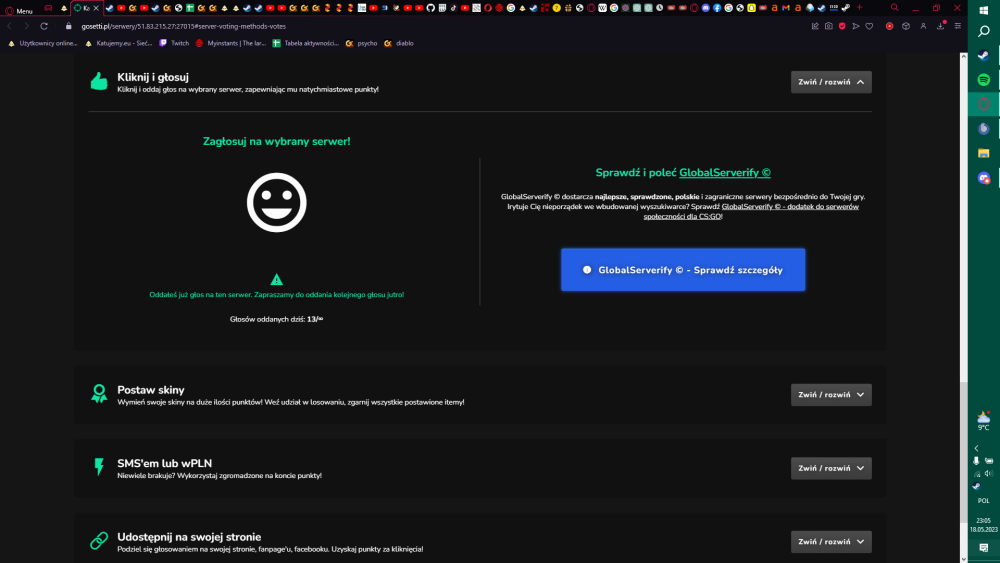Click the Udostępnij na swojej stronie chain icon

coord(99,541)
